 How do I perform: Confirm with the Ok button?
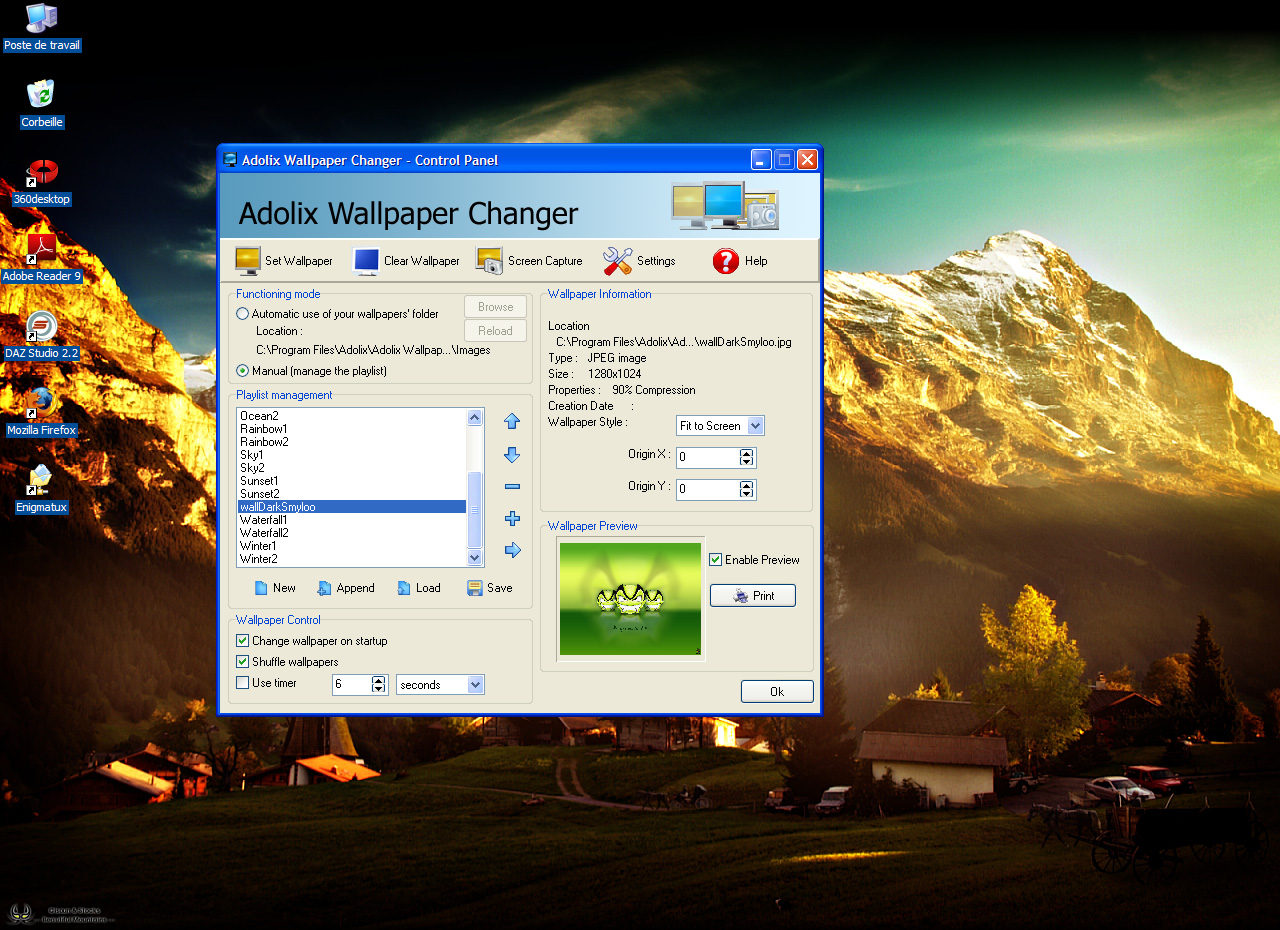777,691
